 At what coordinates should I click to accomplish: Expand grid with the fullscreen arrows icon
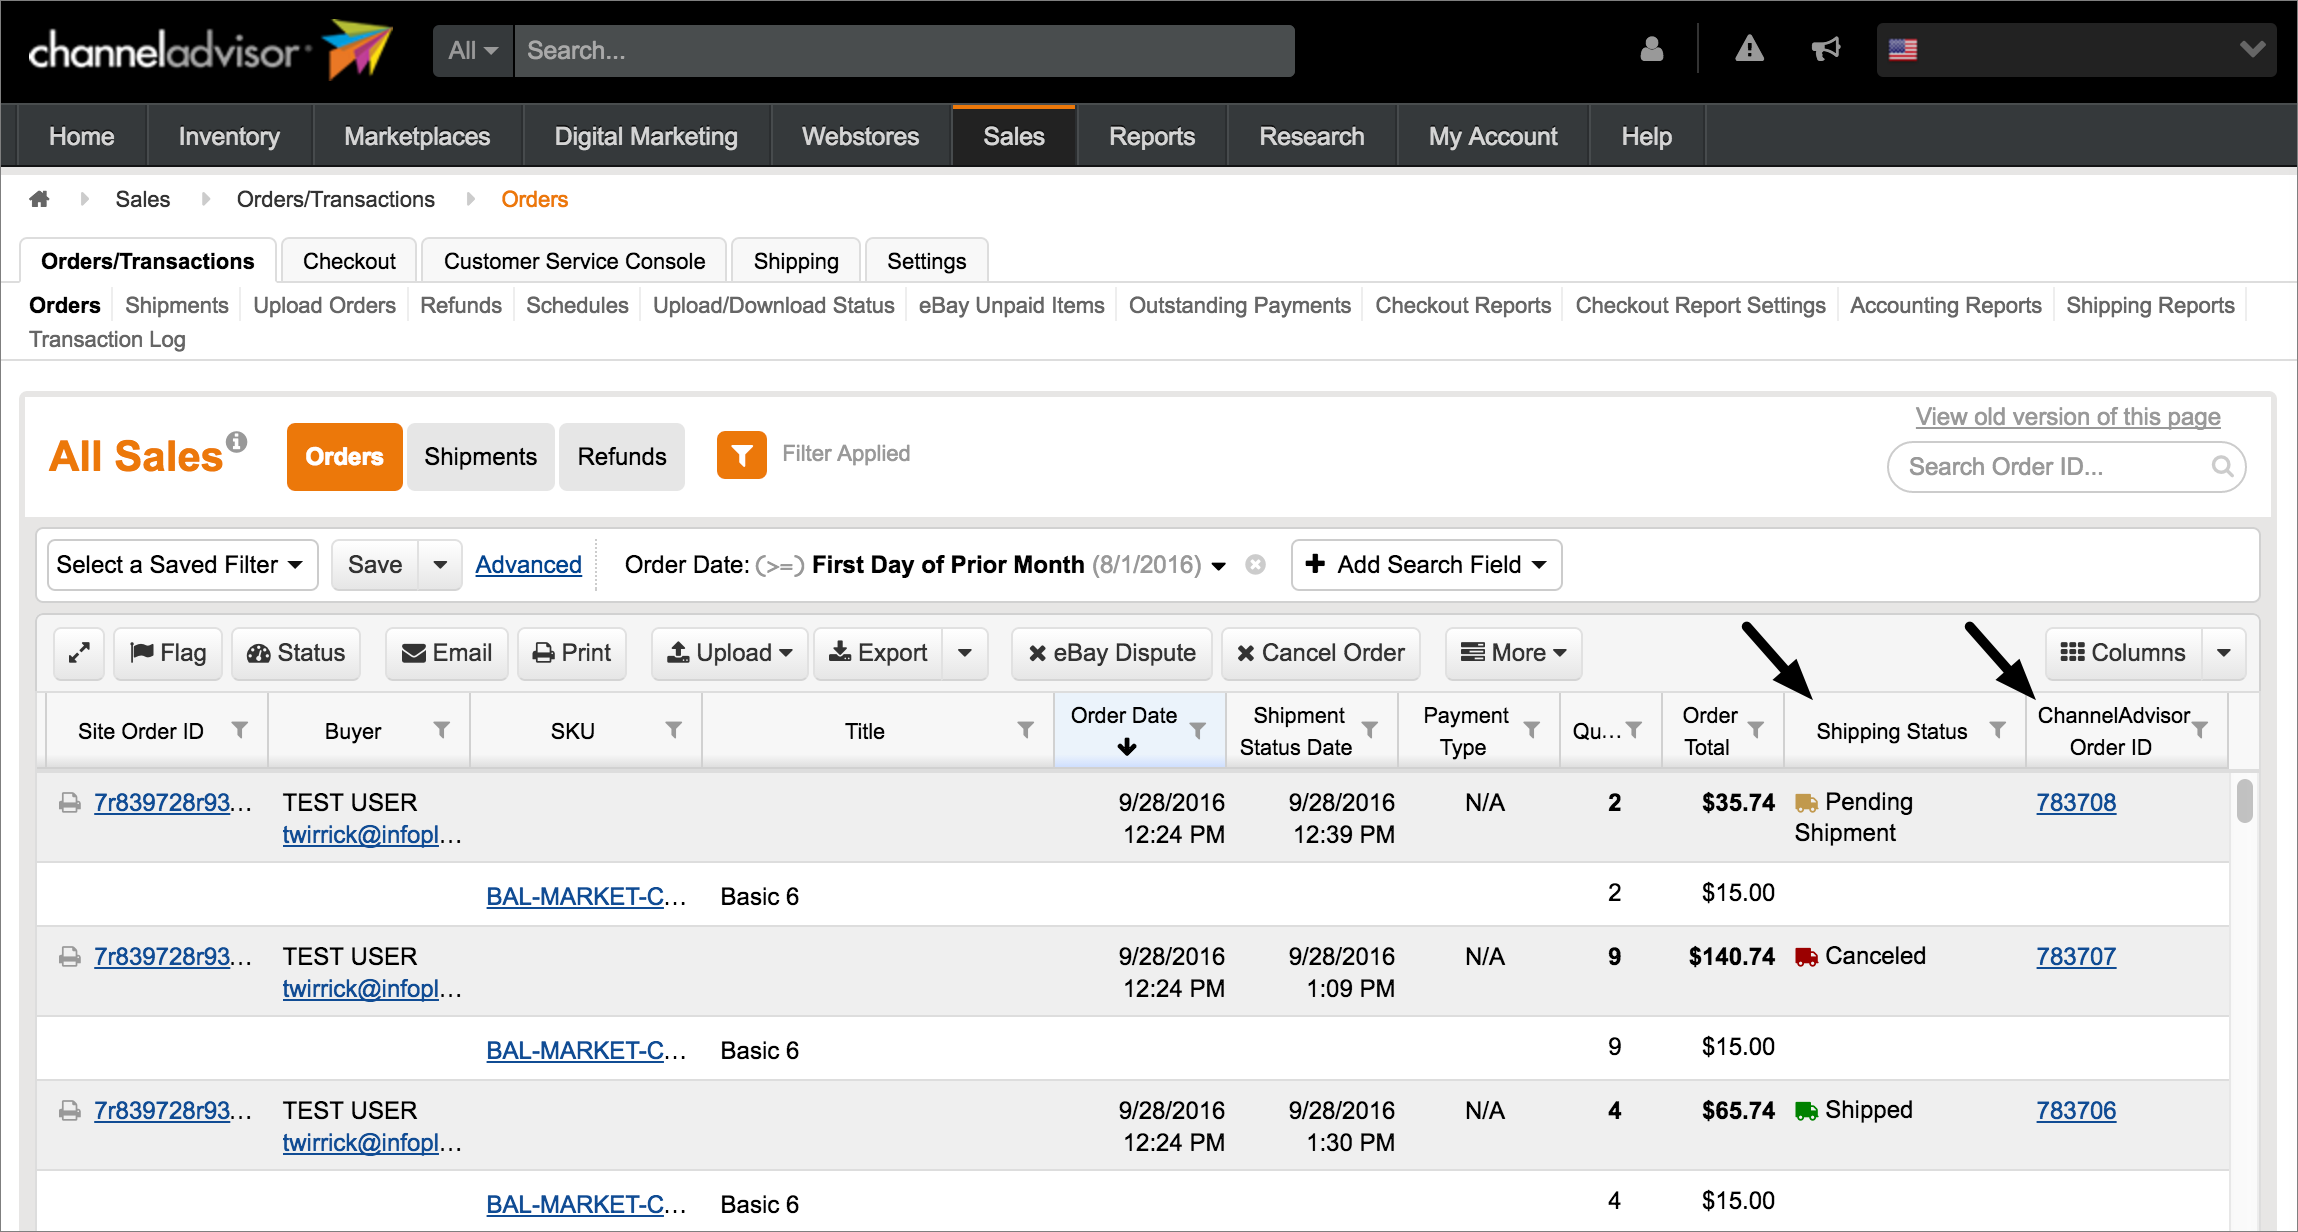pos(79,653)
